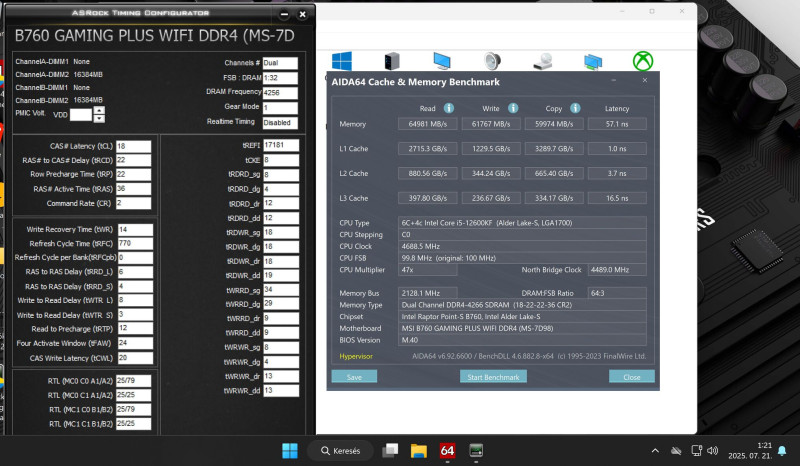
Task: Show hidden system tray icons
Action: [655, 451]
